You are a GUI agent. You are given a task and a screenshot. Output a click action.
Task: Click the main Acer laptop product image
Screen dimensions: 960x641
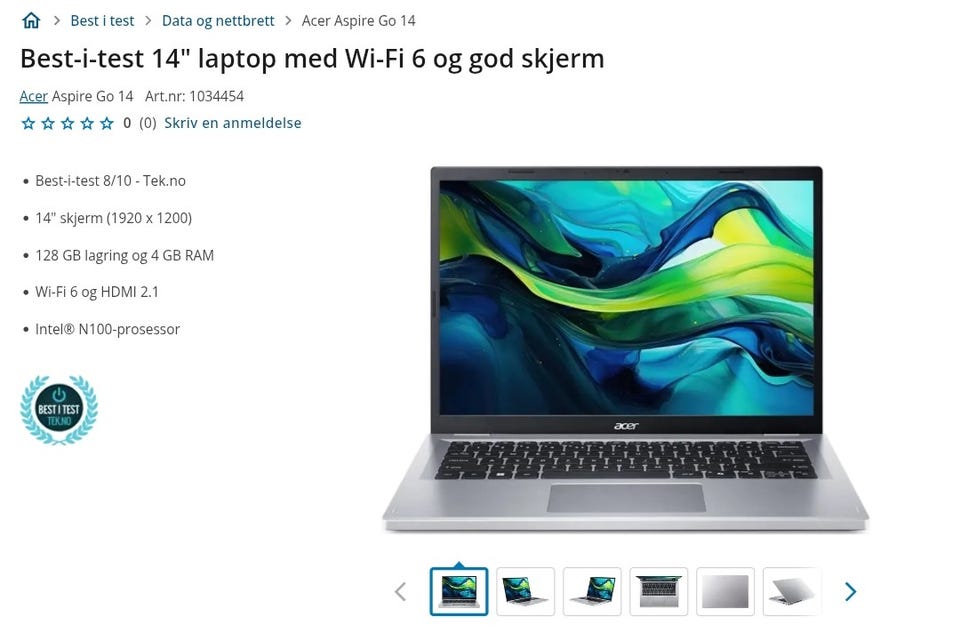point(626,349)
